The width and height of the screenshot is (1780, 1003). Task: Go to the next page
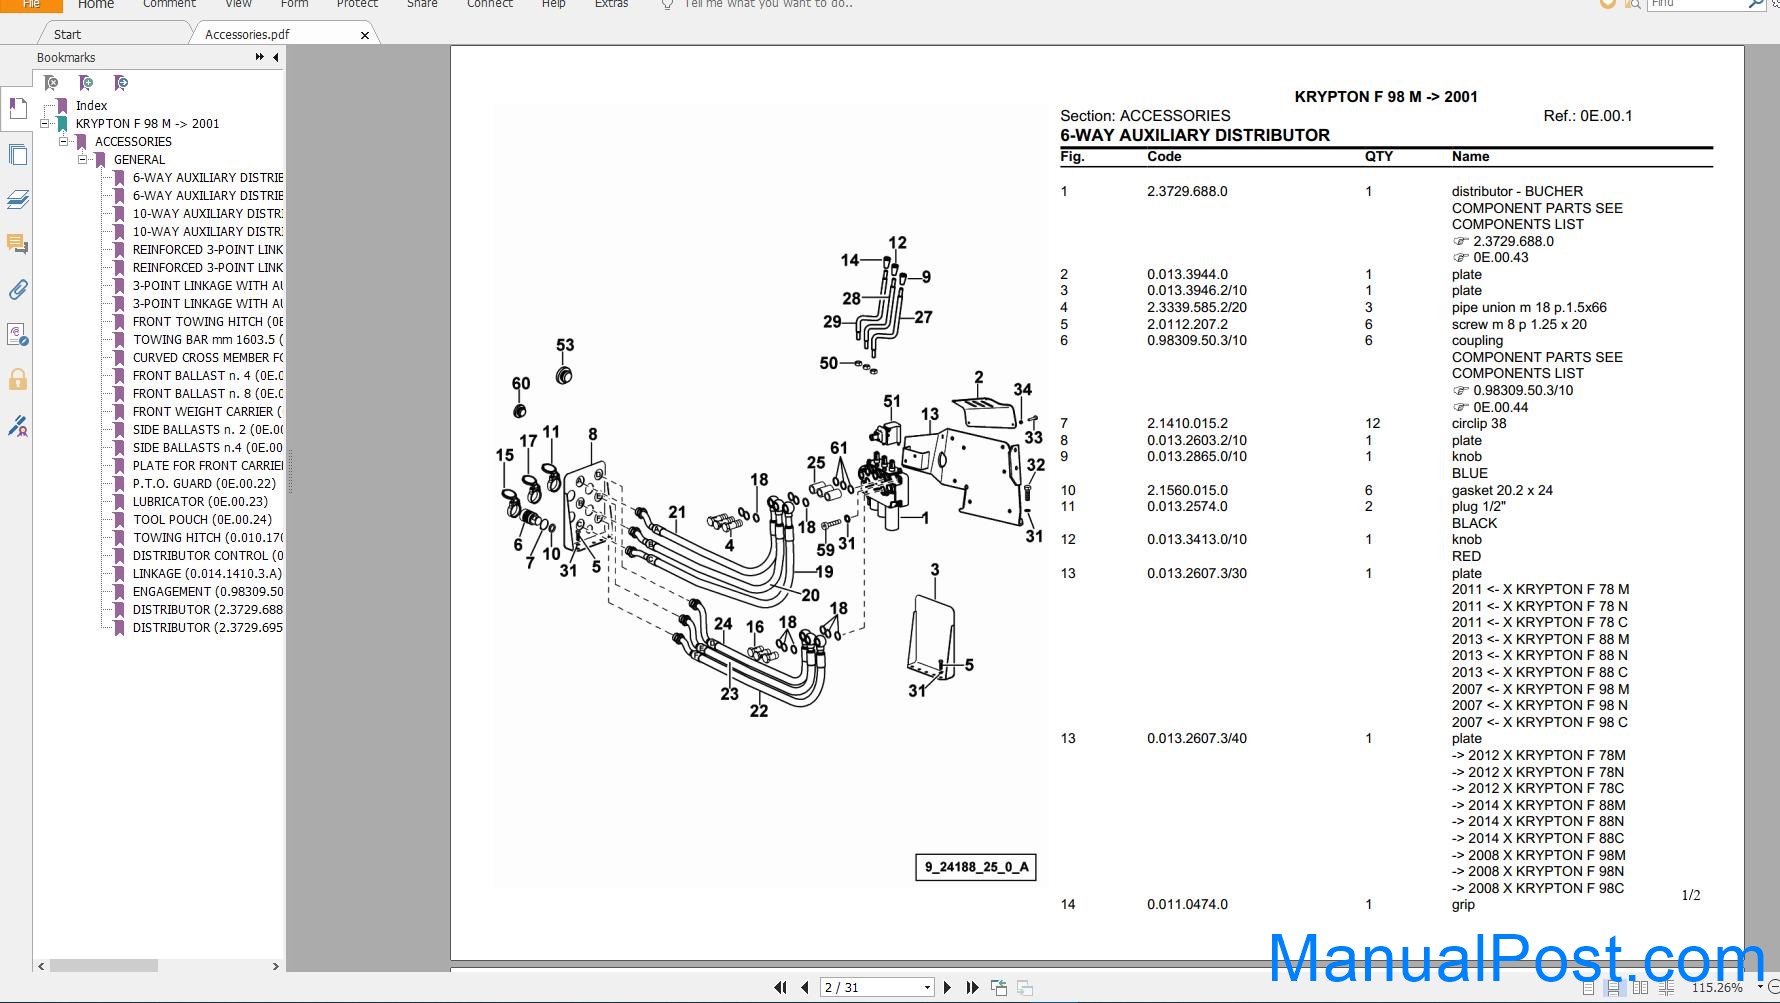click(948, 987)
